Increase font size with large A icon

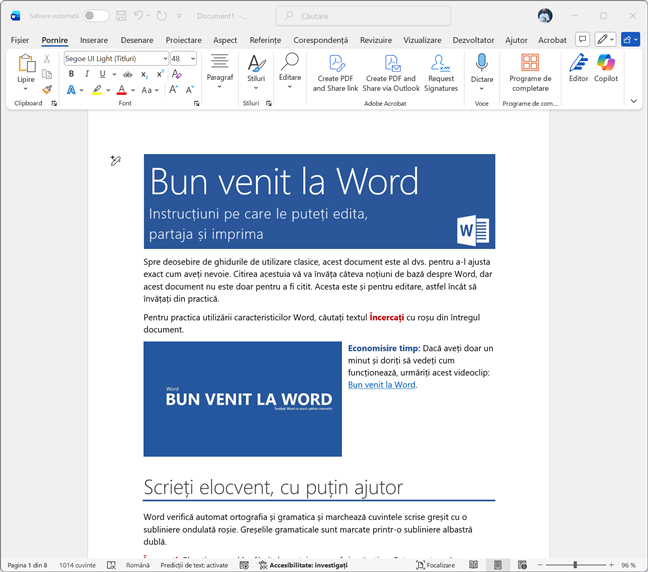tap(174, 90)
